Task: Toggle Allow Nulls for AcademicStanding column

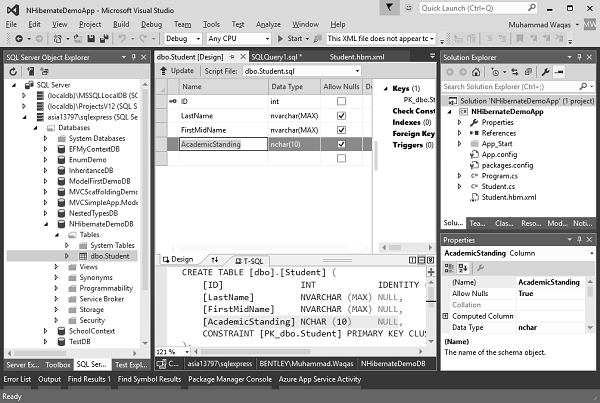Action: click(341, 144)
